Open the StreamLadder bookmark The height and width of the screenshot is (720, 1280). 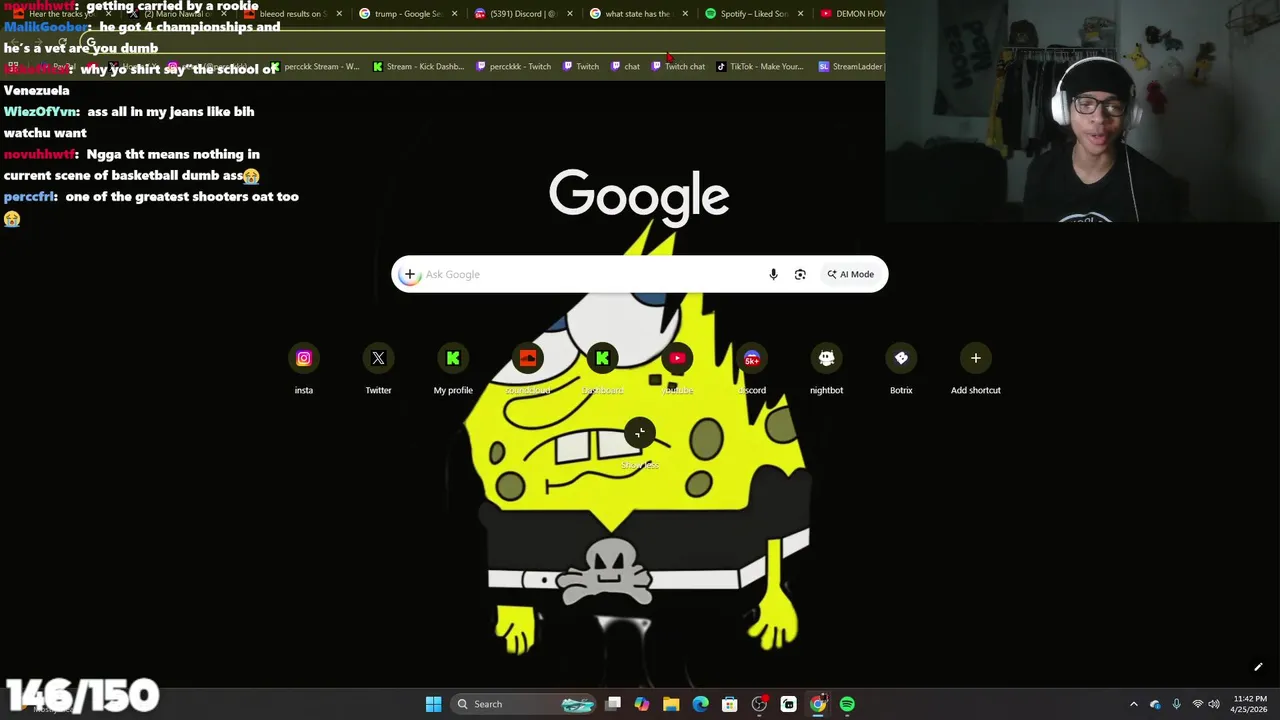pos(851,67)
